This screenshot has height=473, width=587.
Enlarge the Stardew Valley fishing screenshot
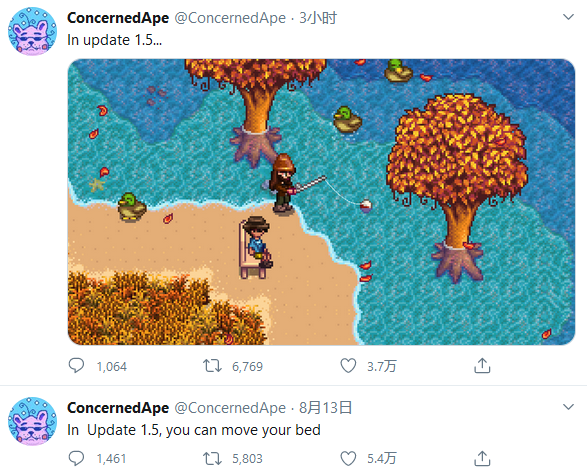click(321, 201)
